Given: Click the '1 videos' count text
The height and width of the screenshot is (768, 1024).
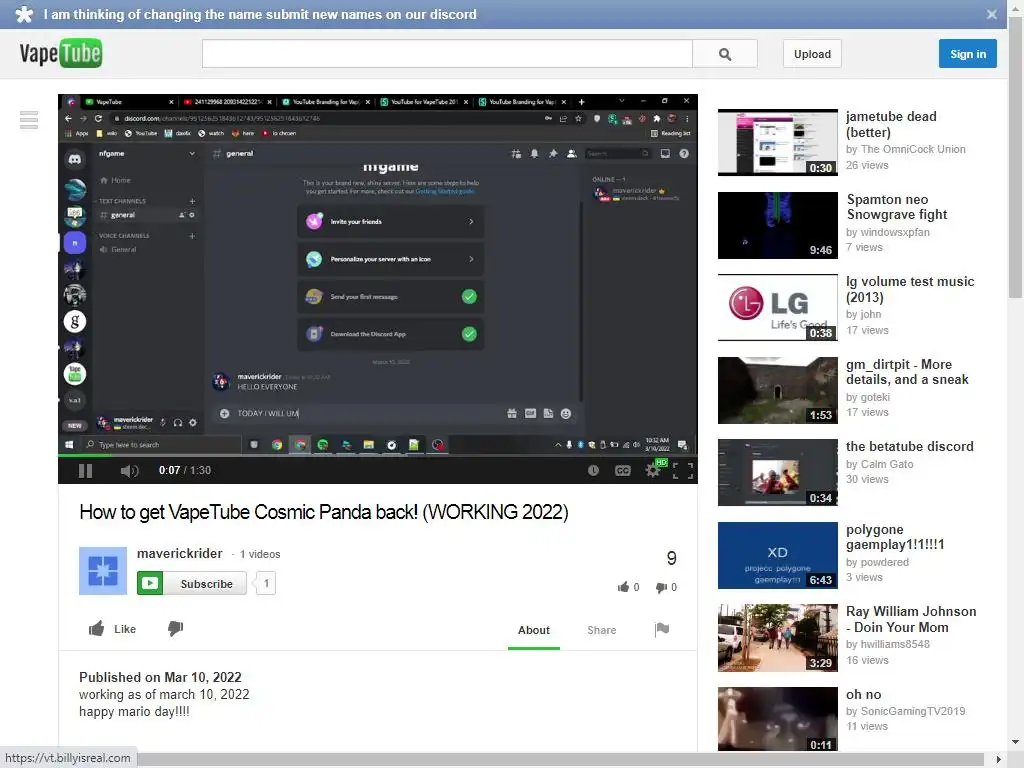Looking at the screenshot, I should tap(260, 554).
